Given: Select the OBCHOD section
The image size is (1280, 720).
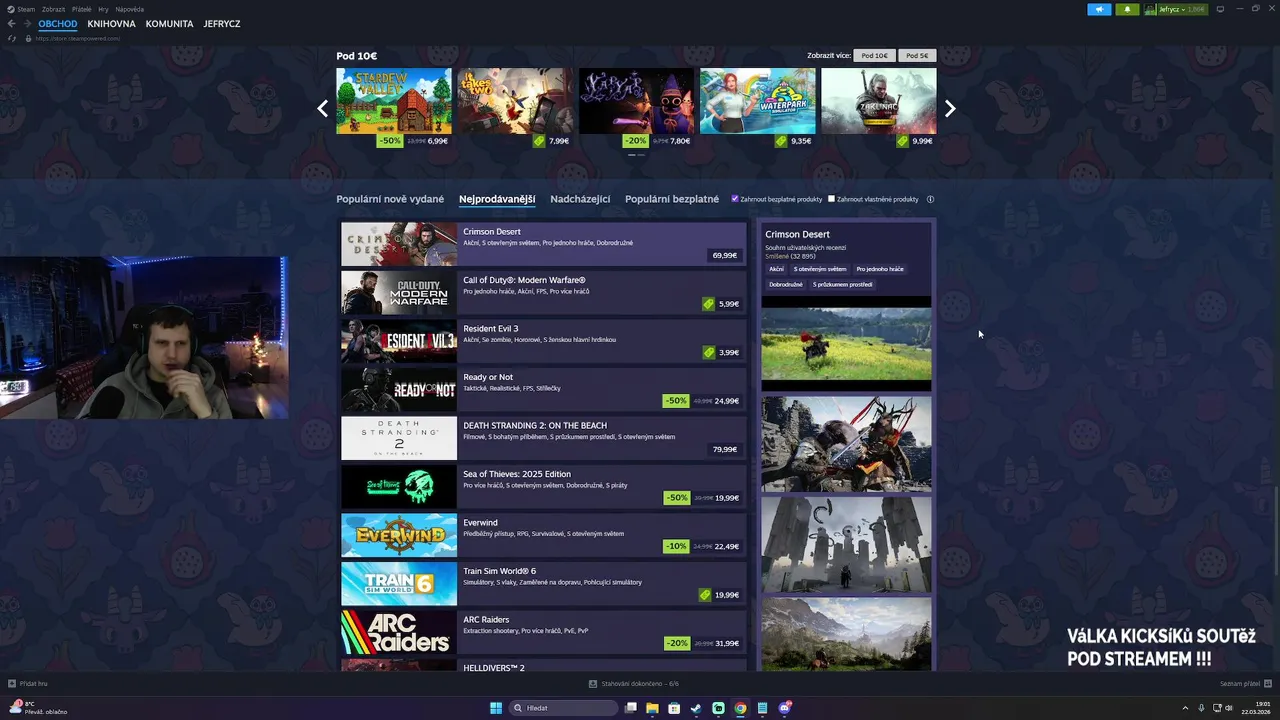Looking at the screenshot, I should click(x=58, y=24).
